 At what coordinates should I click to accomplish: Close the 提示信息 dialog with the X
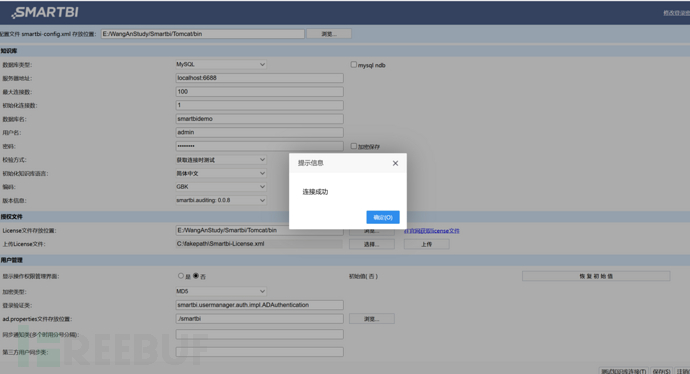click(395, 163)
